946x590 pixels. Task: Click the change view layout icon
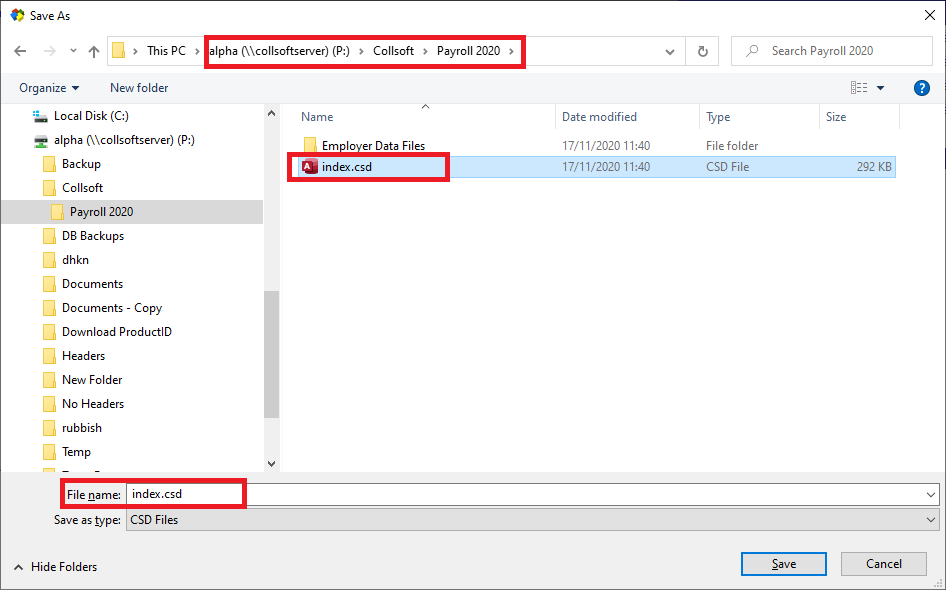pos(856,88)
